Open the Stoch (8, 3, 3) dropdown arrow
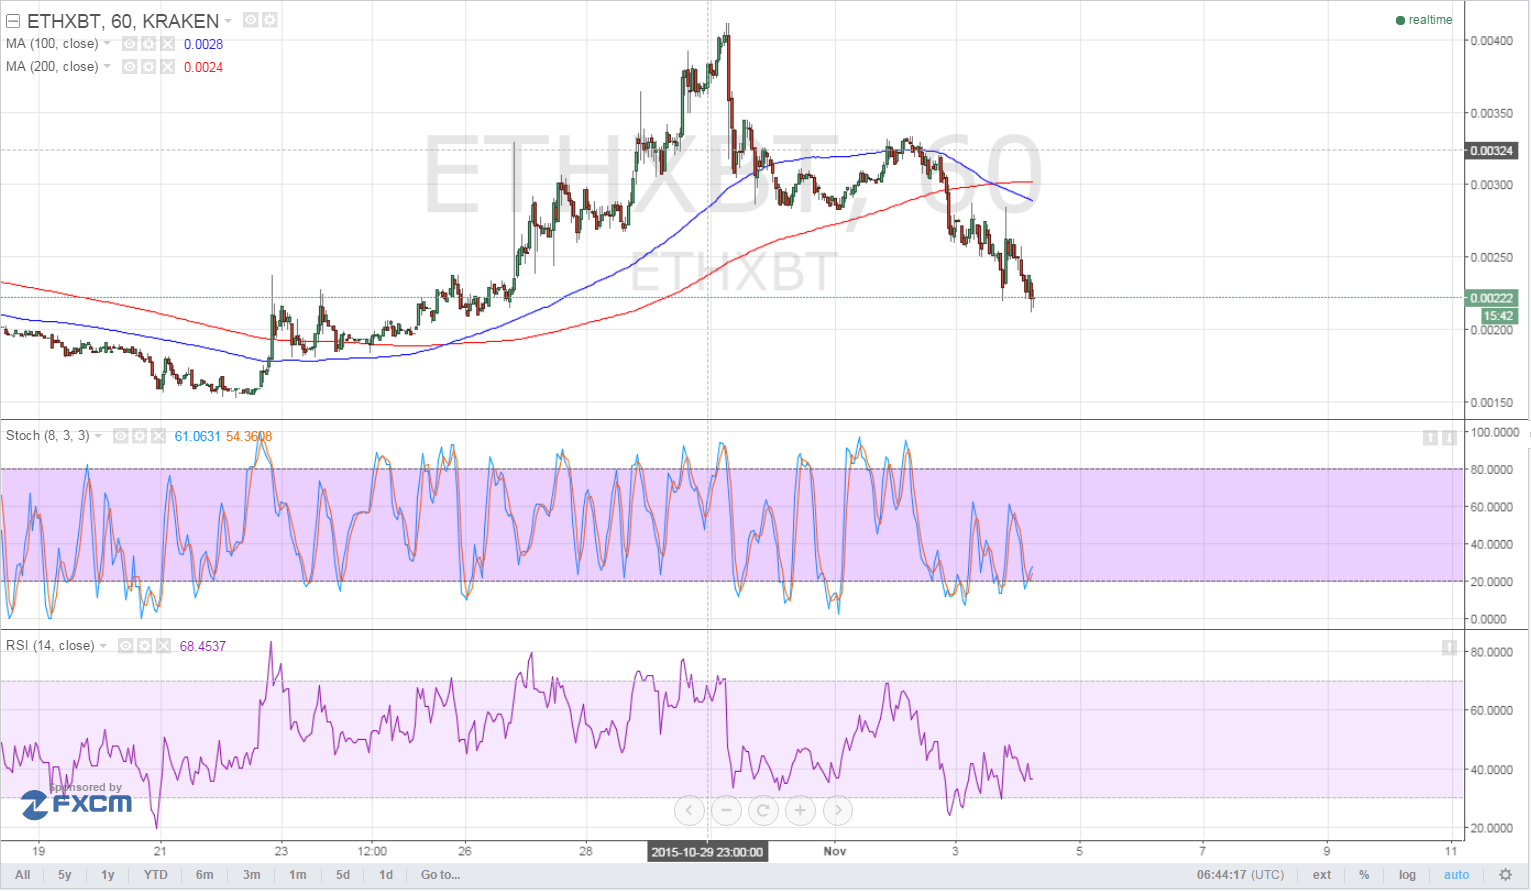 (98, 436)
